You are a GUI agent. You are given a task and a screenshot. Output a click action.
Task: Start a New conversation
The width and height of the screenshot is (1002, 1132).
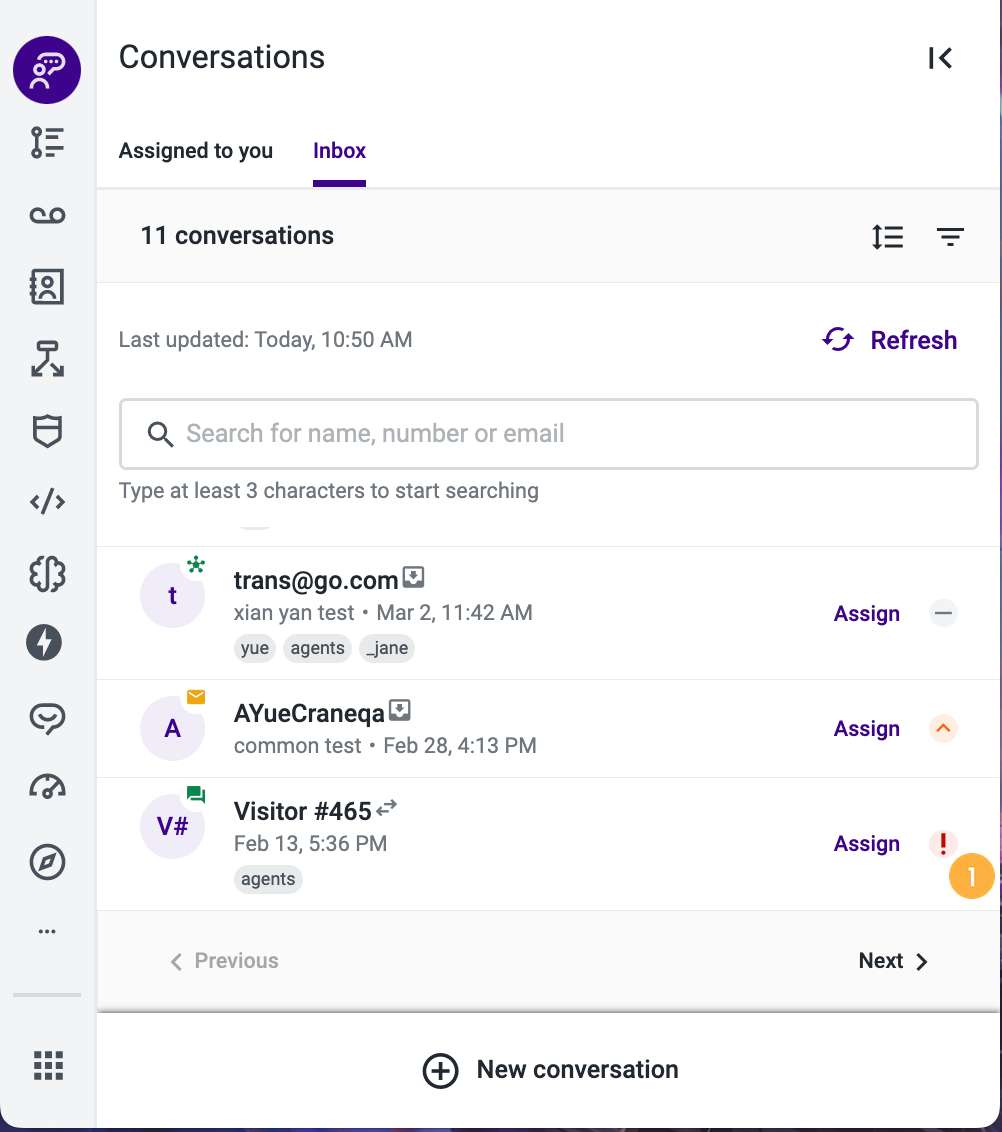550,1070
